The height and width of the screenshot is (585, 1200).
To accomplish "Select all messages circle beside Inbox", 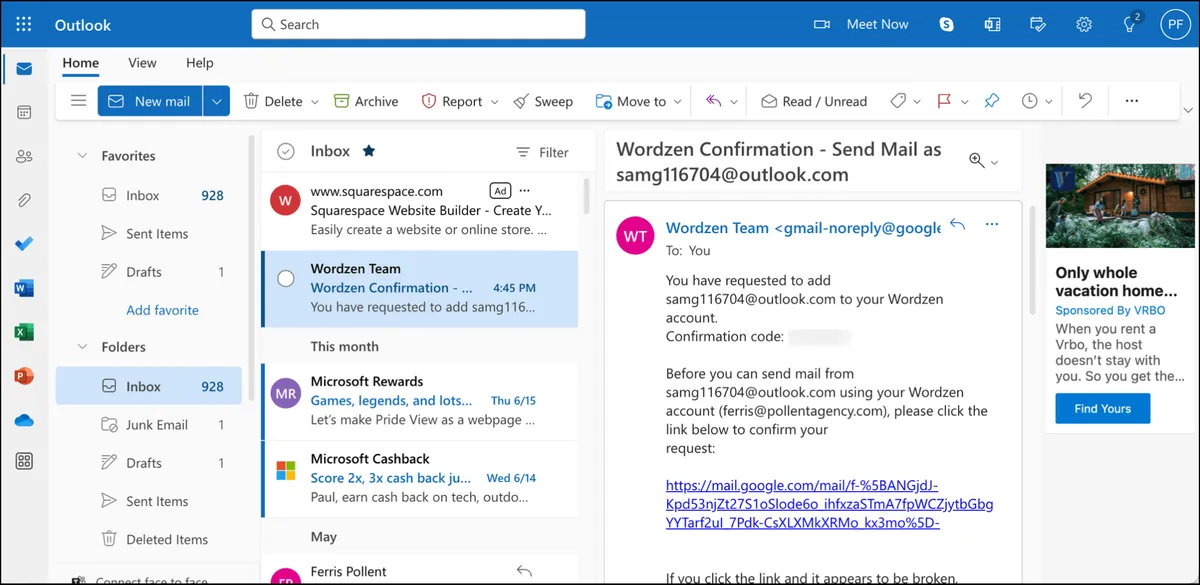I will (286, 151).
